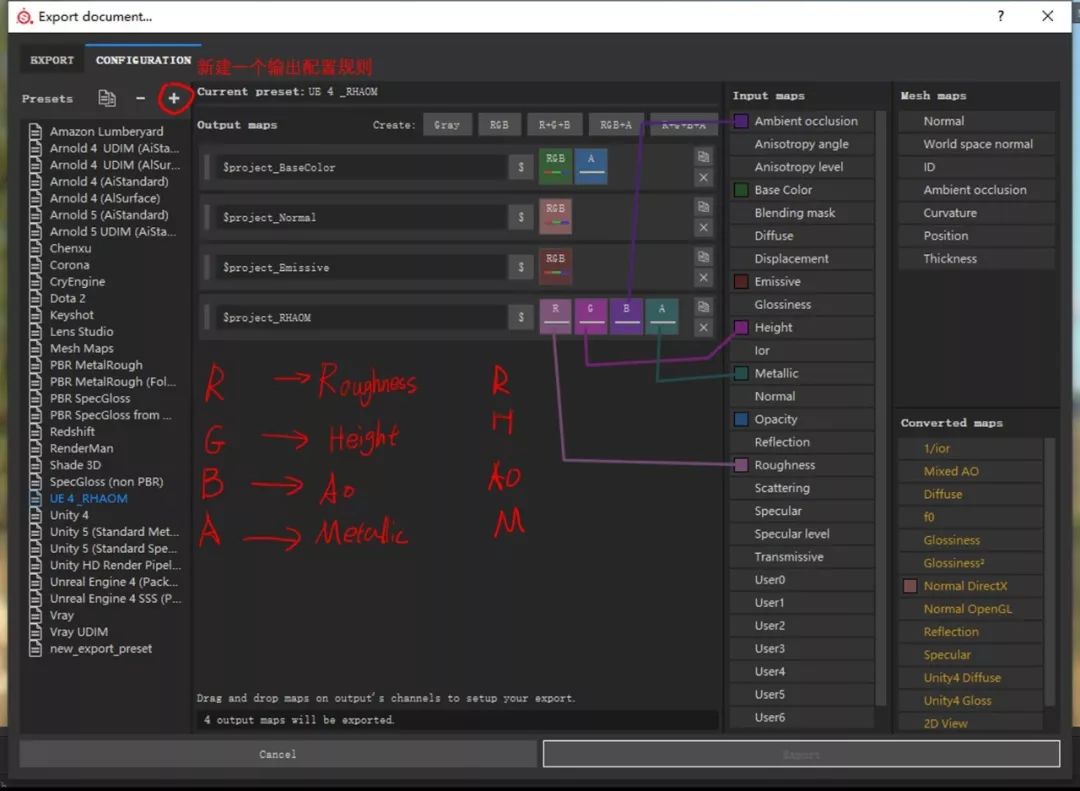Image resolution: width=1080 pixels, height=791 pixels.
Task: Create a new export preset with plus icon
Action: point(174,98)
